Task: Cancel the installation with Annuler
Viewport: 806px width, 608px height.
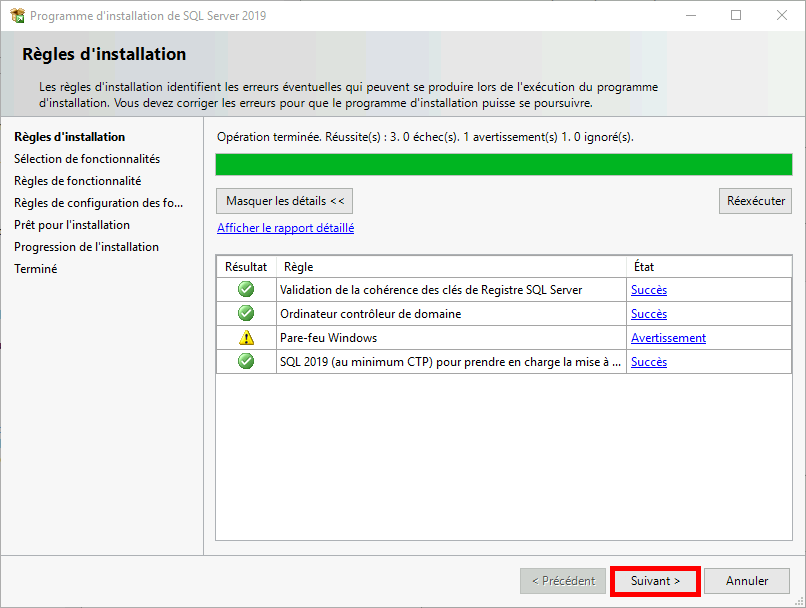Action: (x=746, y=581)
